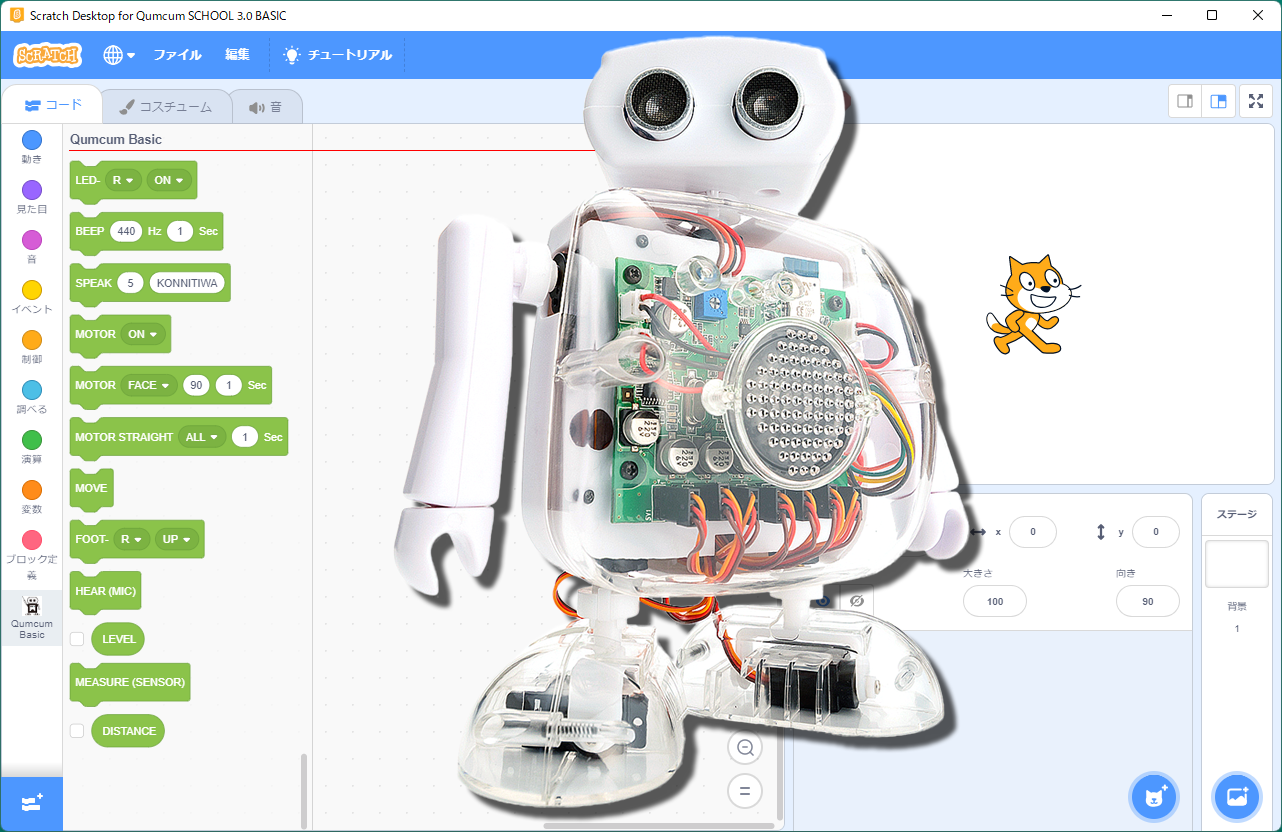
Task: Click the workspace horizontal scrollbar
Action: pos(659,825)
